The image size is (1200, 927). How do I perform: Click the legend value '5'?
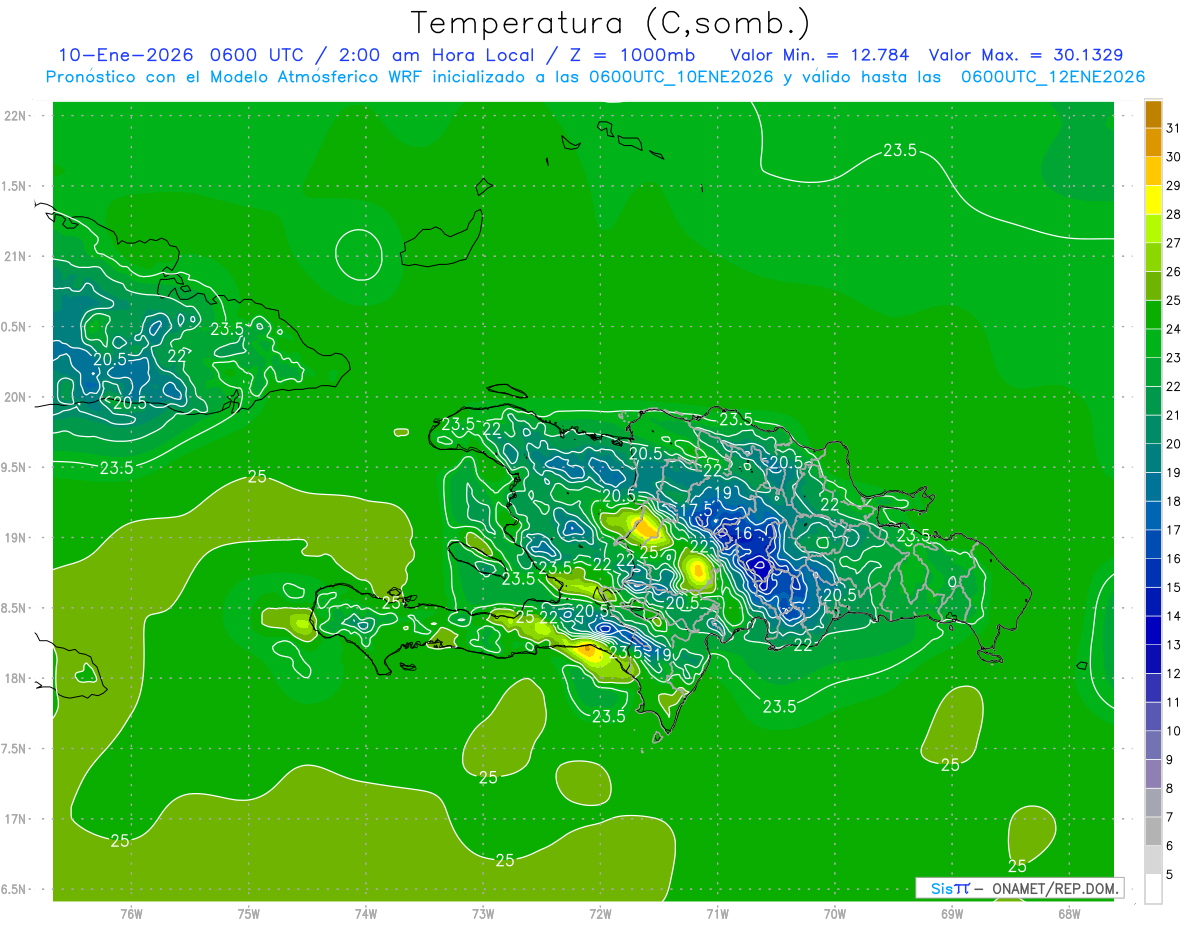pyautogui.click(x=1170, y=875)
